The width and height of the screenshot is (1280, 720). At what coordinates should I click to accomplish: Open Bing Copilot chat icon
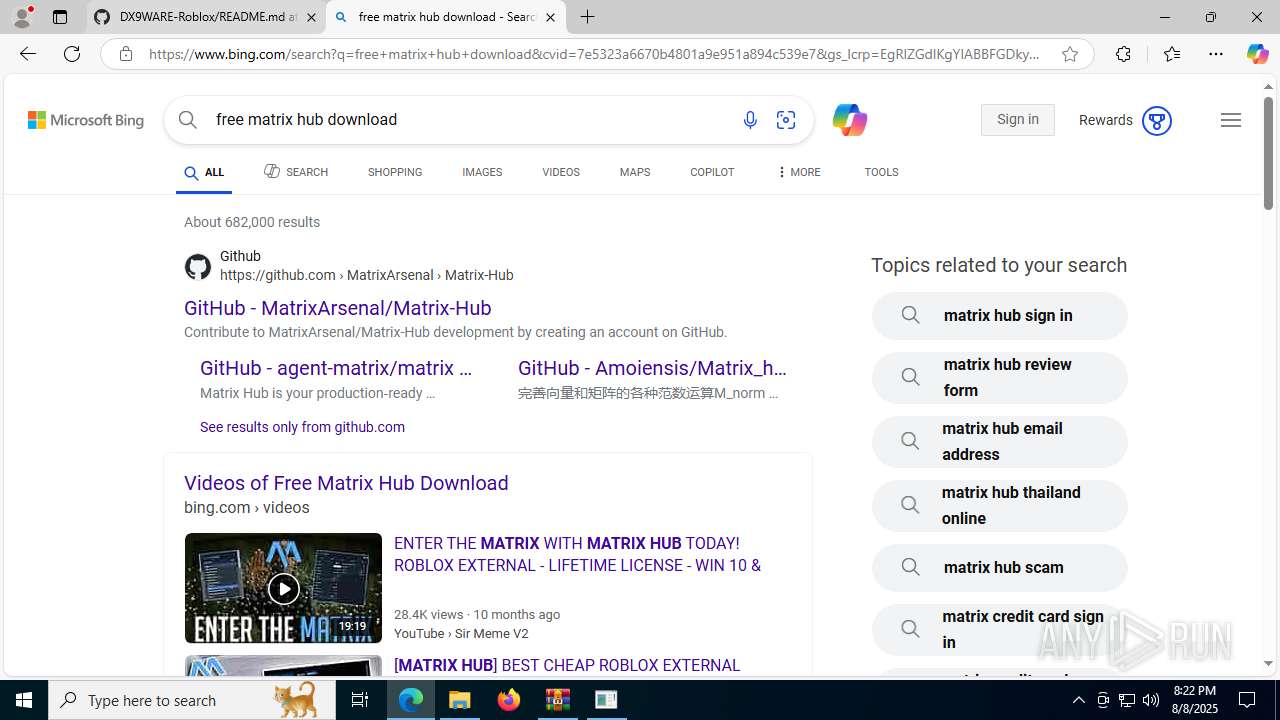(849, 120)
